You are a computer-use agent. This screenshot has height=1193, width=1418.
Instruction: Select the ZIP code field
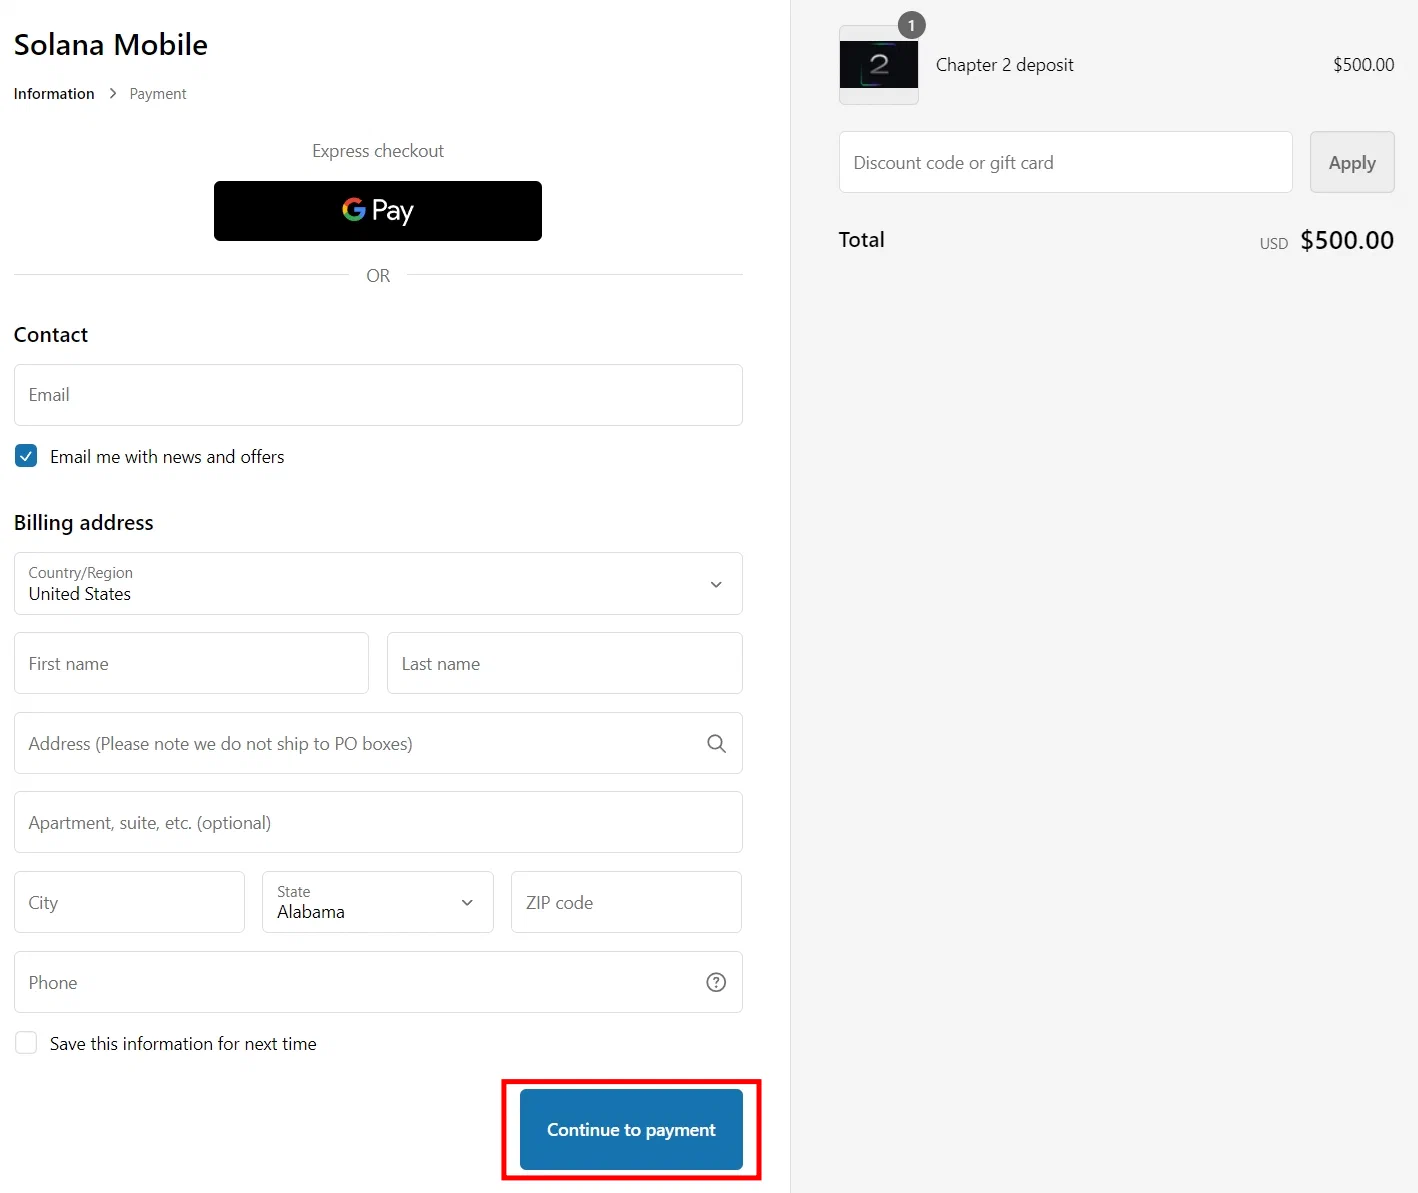click(626, 902)
